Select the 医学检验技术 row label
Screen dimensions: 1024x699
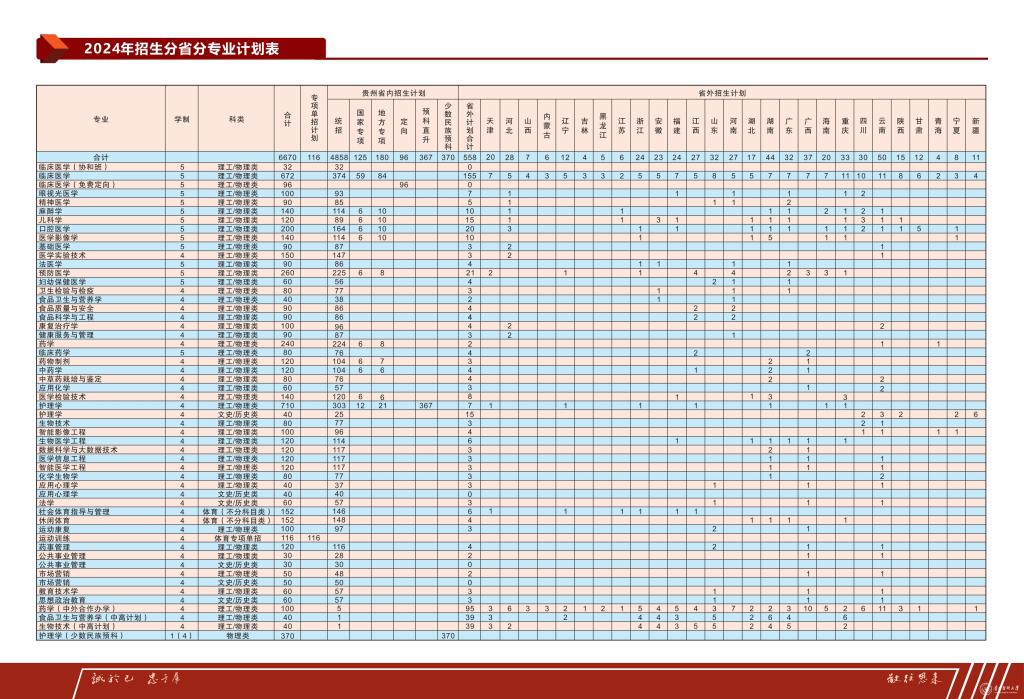click(62, 397)
